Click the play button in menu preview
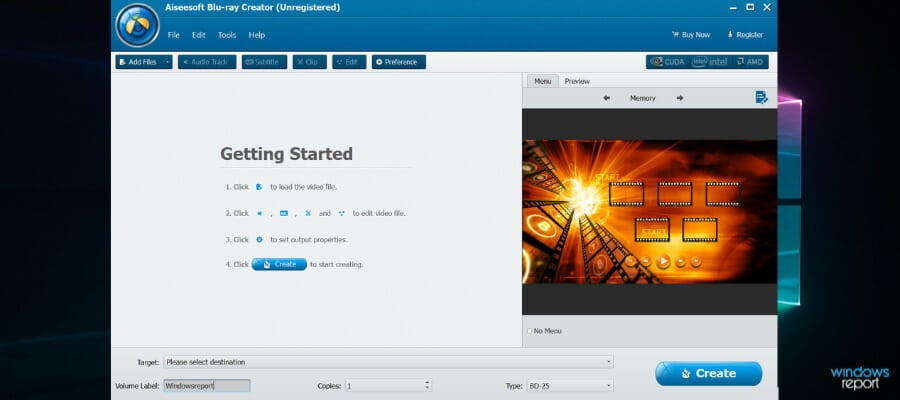Screen dimensions: 900x400 pyautogui.click(x=663, y=262)
